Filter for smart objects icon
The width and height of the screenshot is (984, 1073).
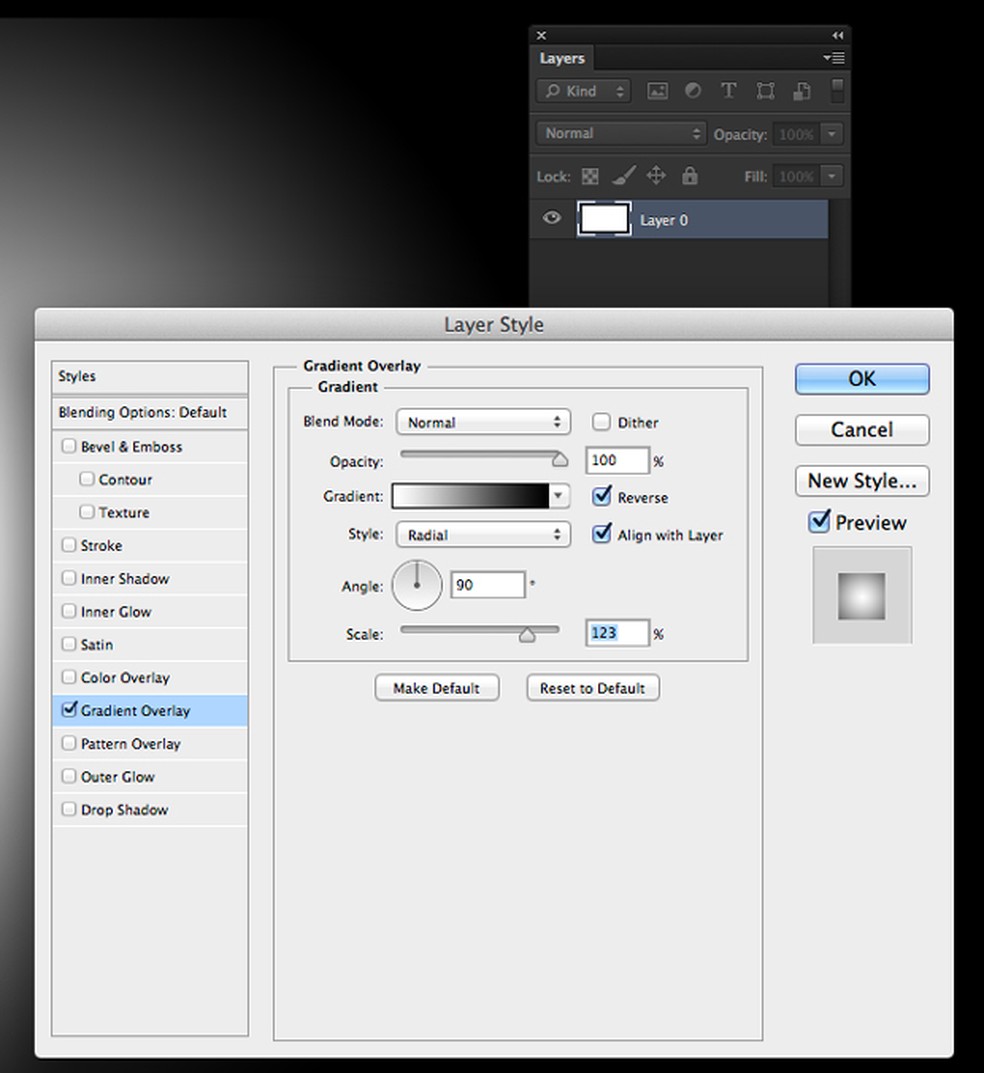pos(801,91)
